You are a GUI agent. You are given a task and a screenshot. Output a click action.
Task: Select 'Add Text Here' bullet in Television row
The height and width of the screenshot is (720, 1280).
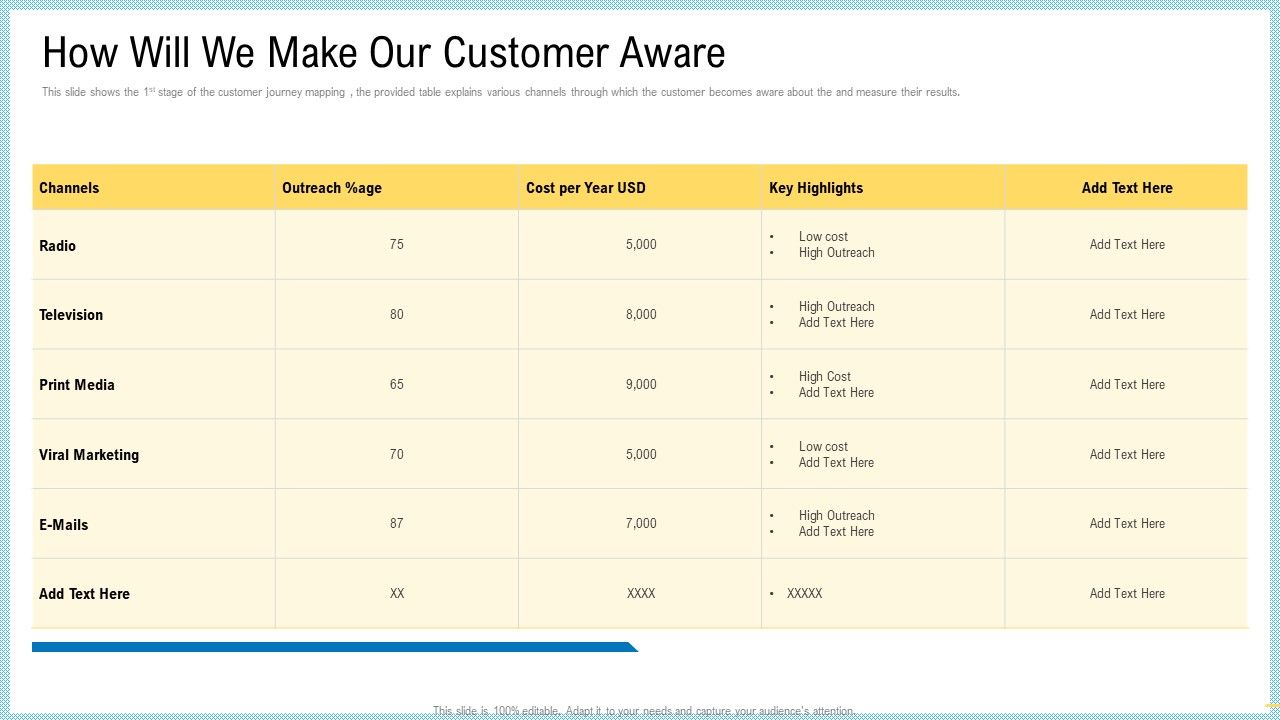[836, 323]
